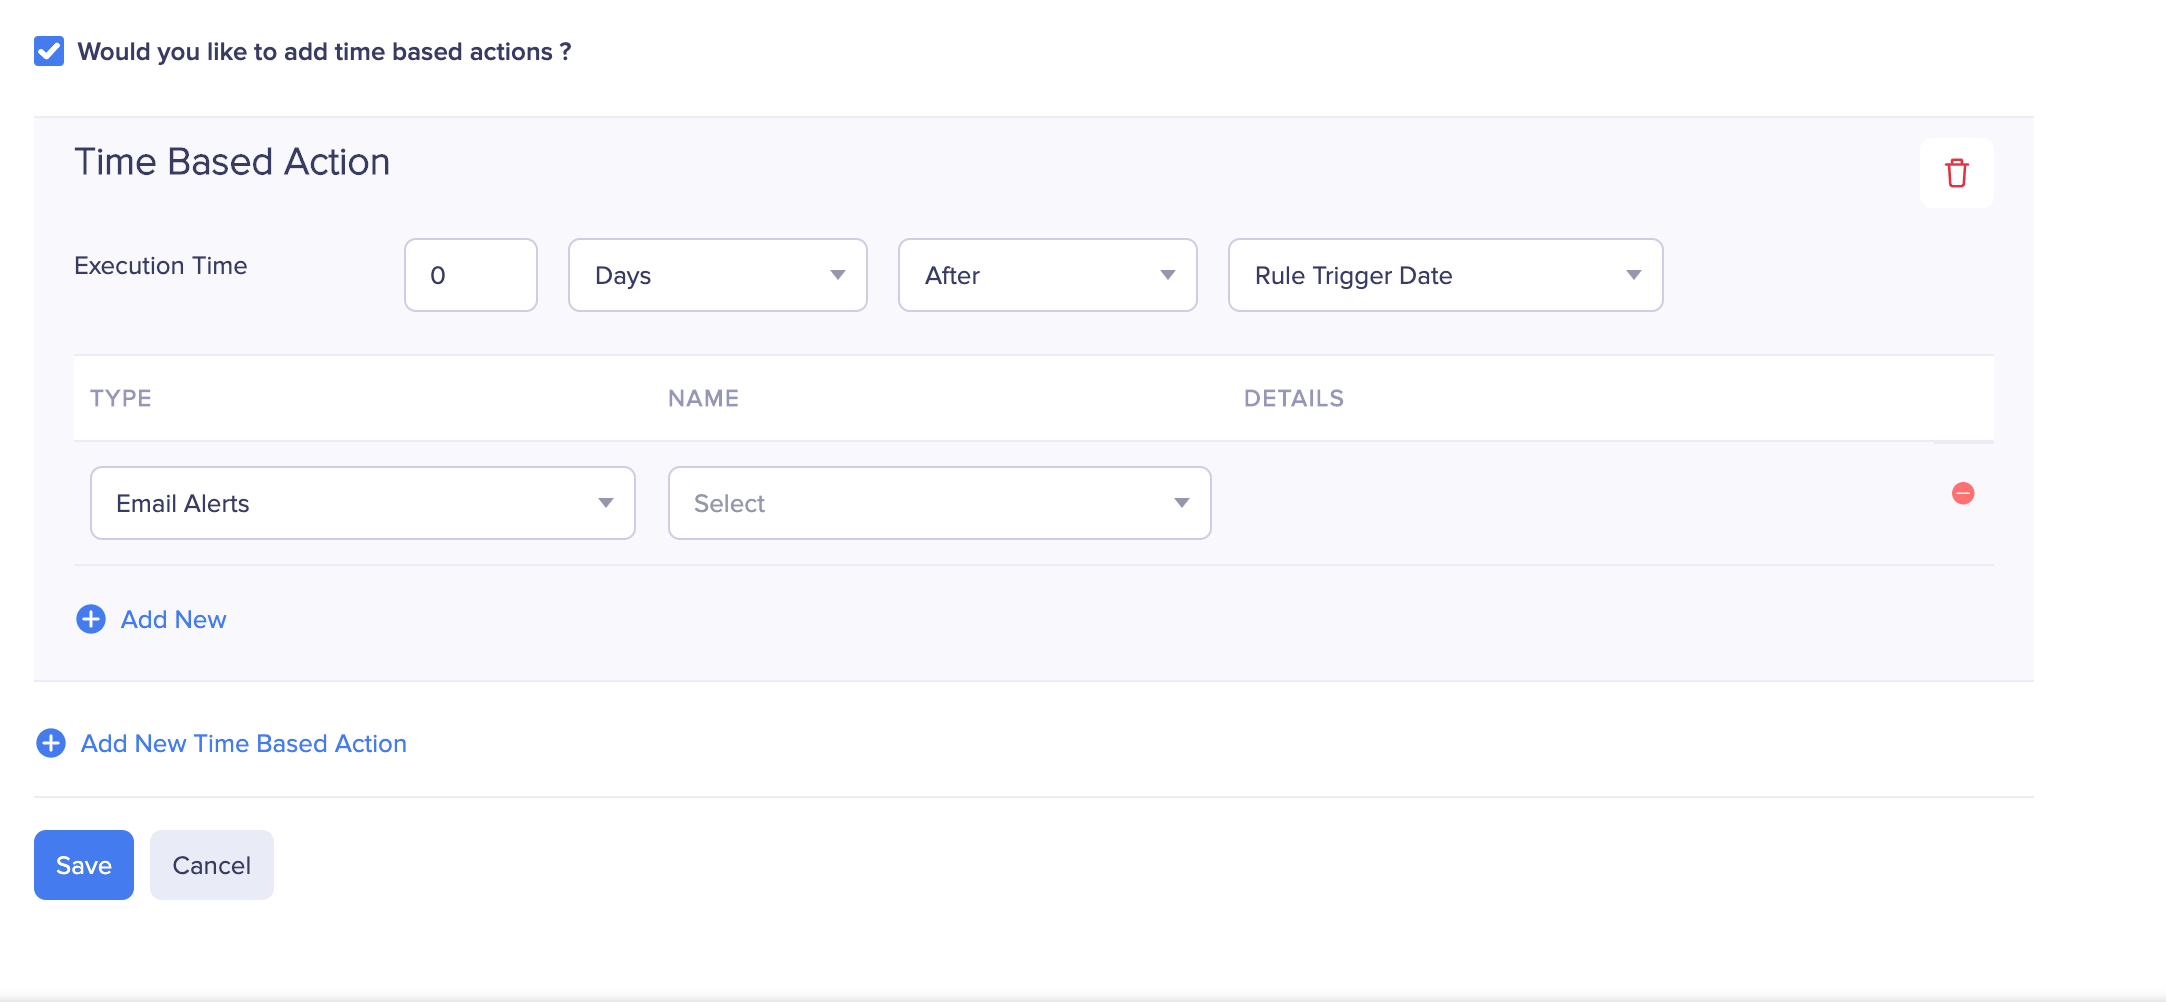Click the TYPE column header
The height and width of the screenshot is (1002, 2166).
[x=119, y=398]
